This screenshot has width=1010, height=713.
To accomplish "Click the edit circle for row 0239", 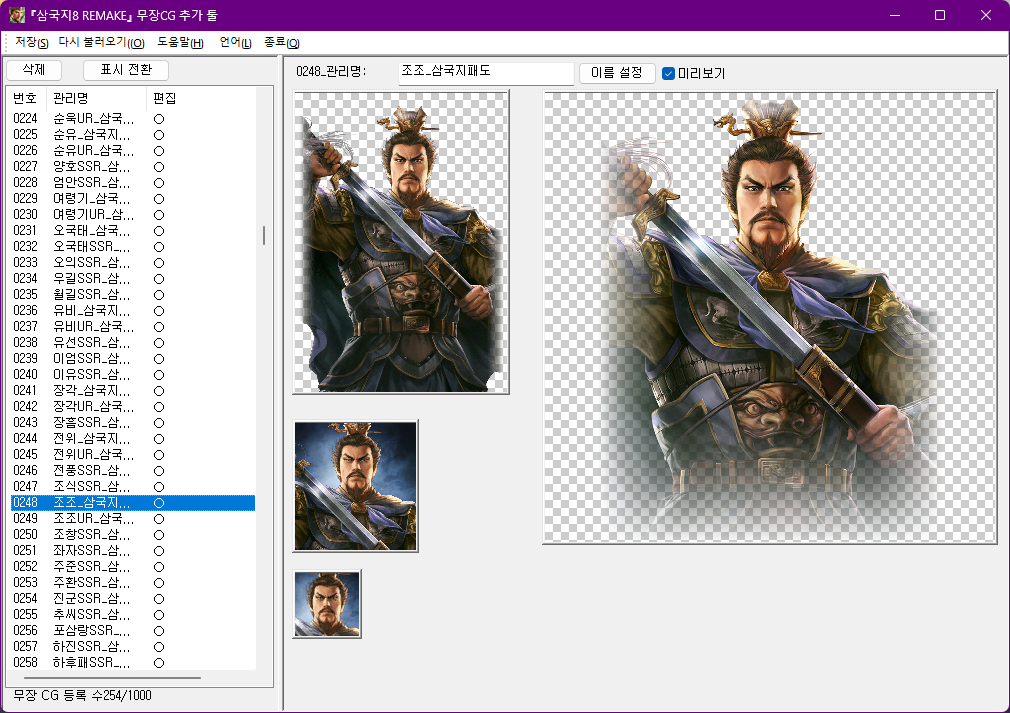I will point(159,359).
